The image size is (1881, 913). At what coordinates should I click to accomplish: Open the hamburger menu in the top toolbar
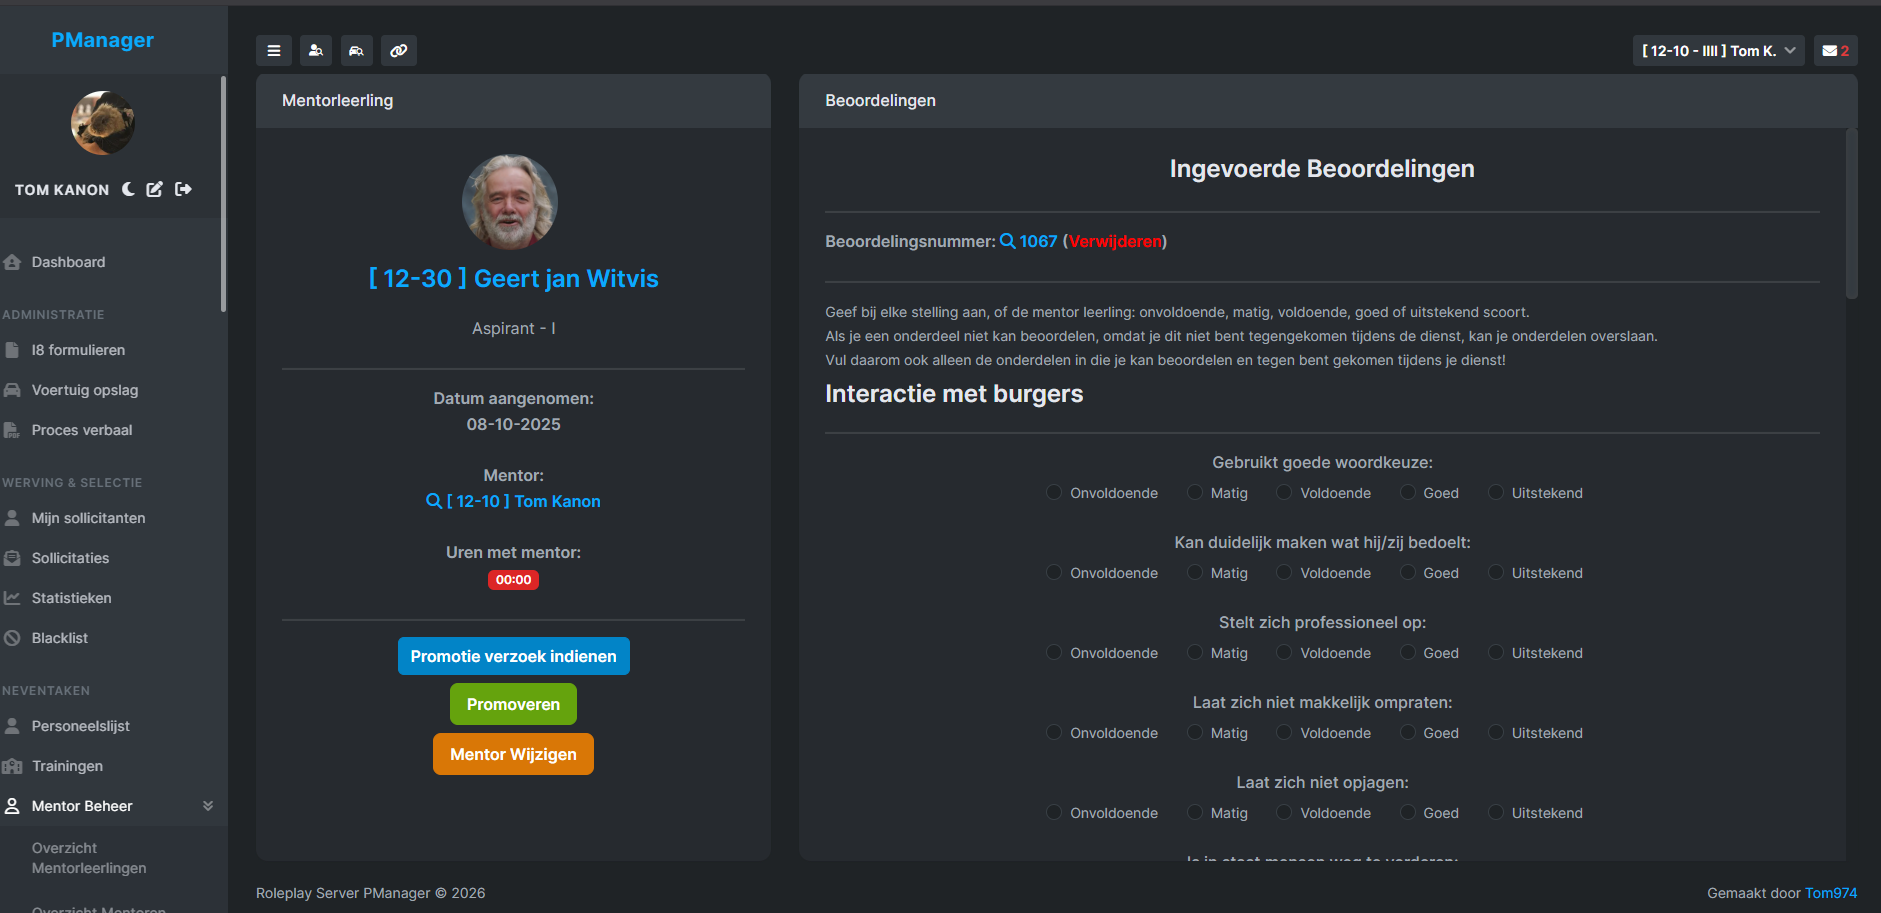click(273, 50)
